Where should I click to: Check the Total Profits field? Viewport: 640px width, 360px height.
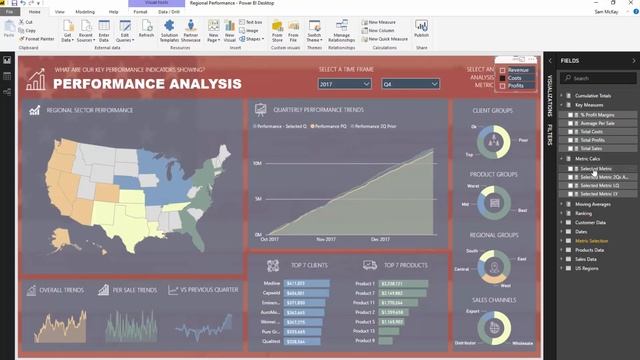570,140
